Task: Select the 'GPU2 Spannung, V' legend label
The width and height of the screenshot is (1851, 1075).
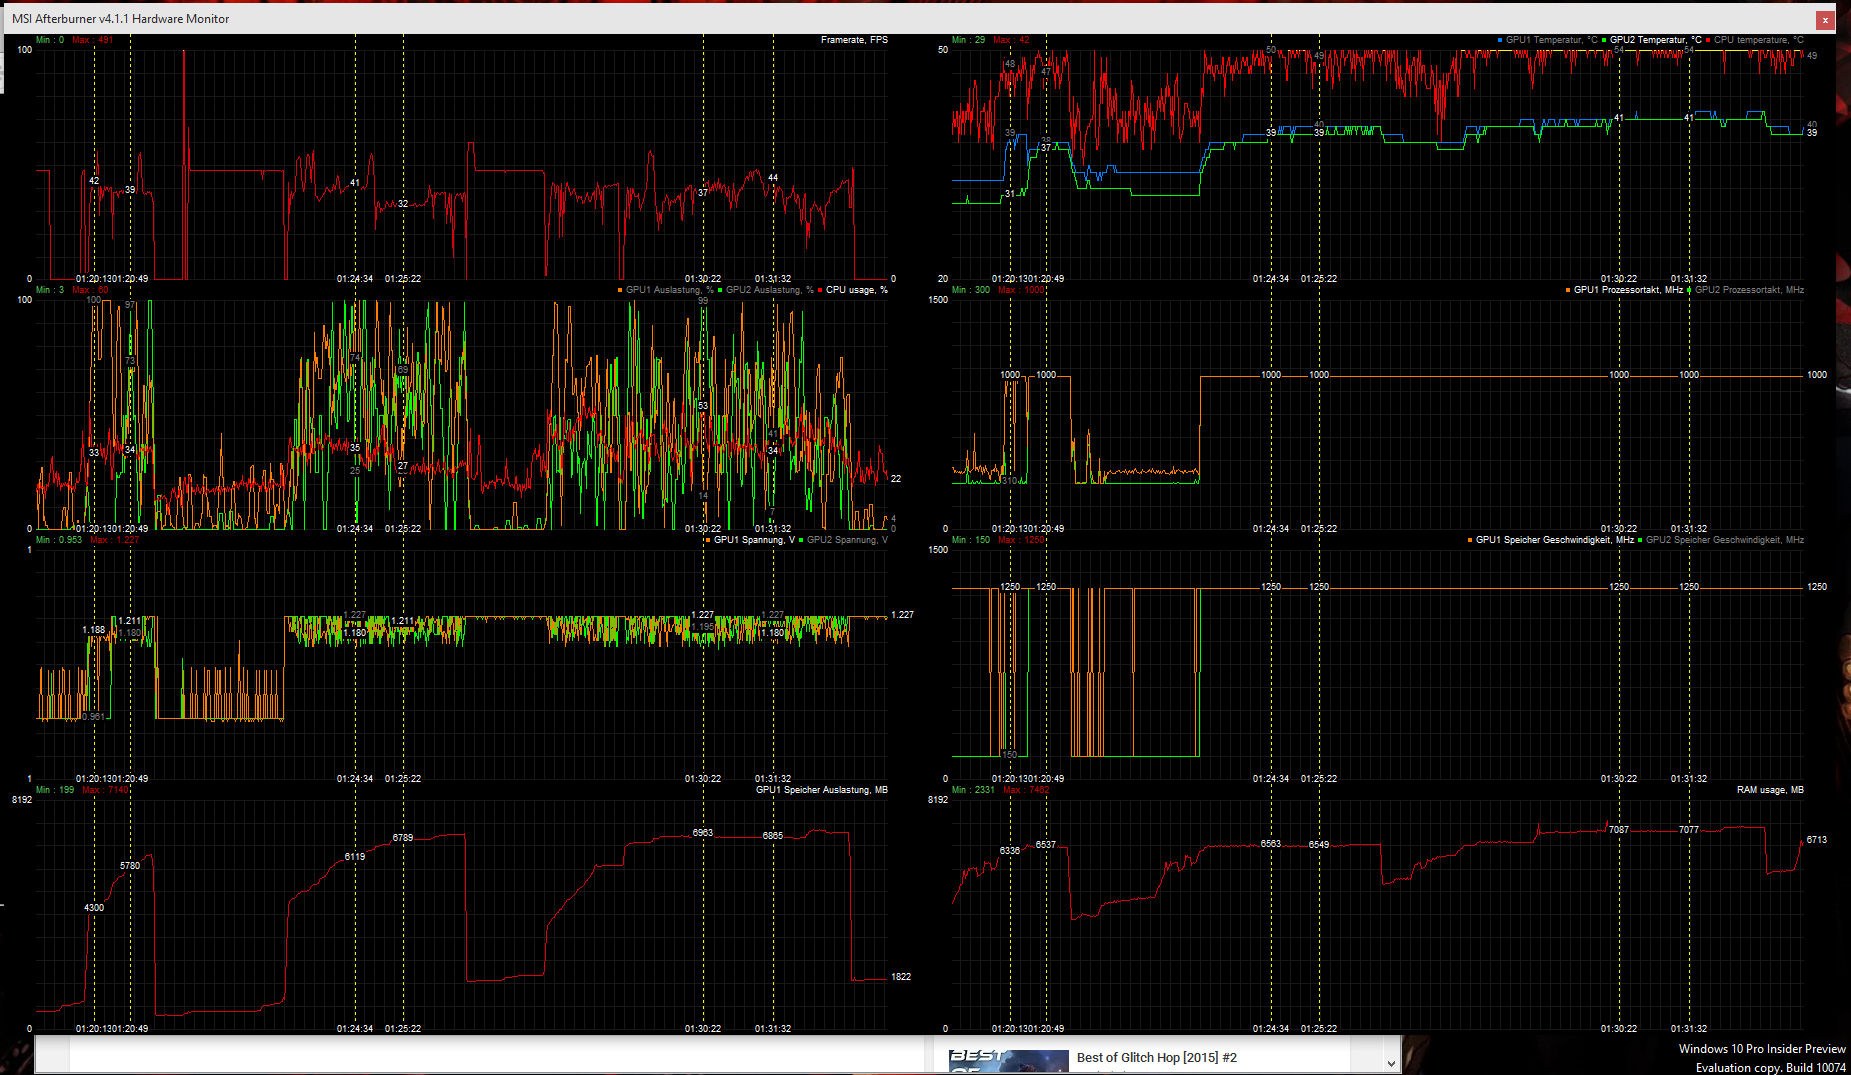Action: tap(848, 540)
